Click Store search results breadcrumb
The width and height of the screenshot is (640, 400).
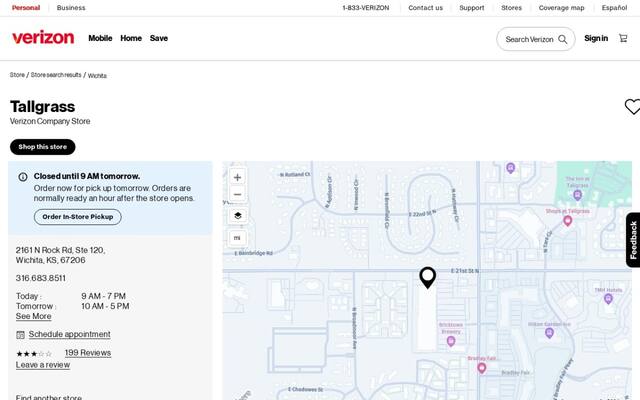56,75
